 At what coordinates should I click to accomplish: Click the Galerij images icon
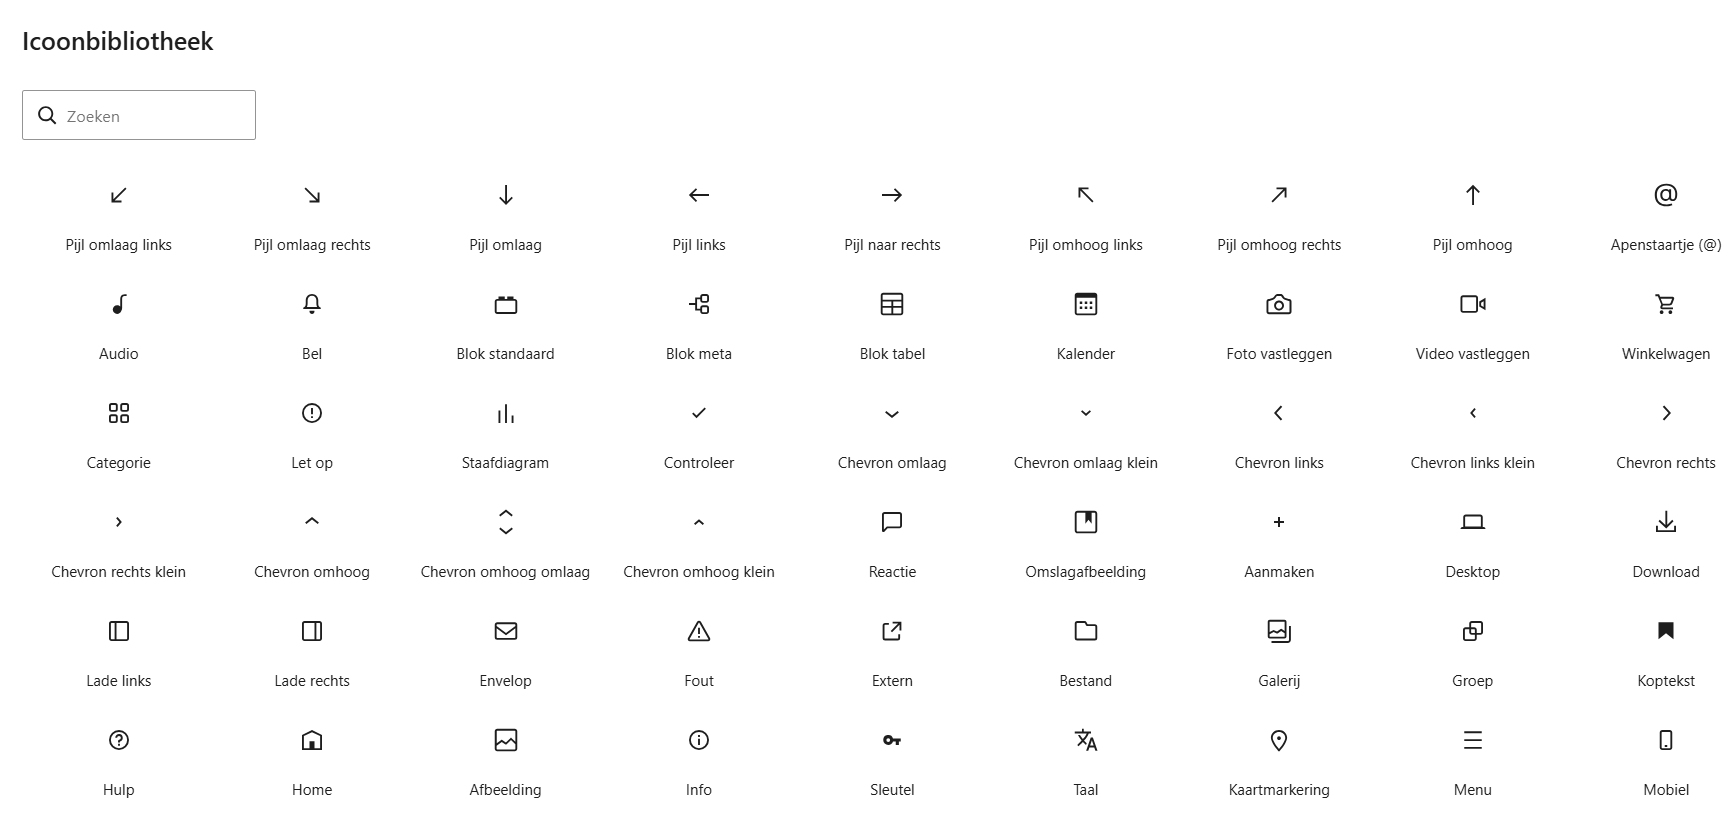[x=1279, y=631]
